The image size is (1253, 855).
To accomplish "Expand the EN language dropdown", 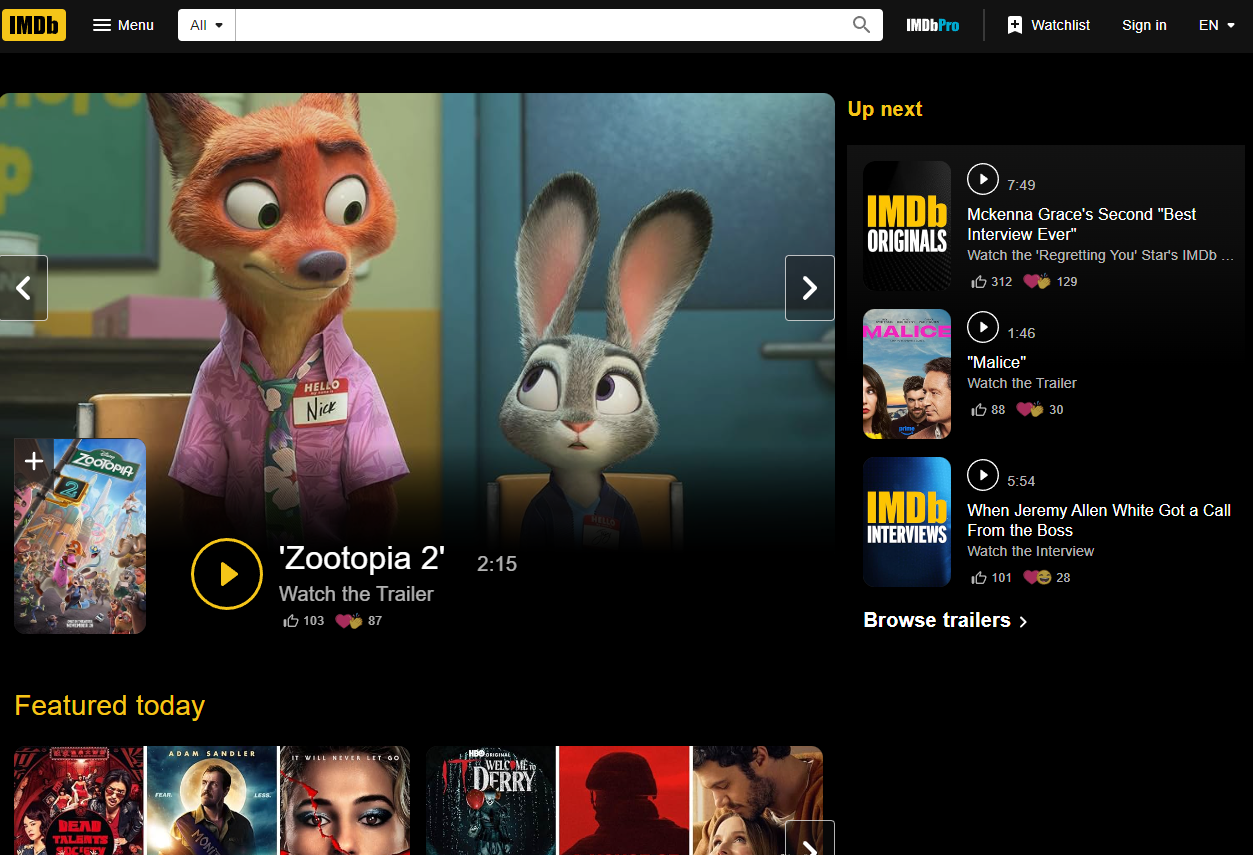I will pyautogui.click(x=1217, y=25).
